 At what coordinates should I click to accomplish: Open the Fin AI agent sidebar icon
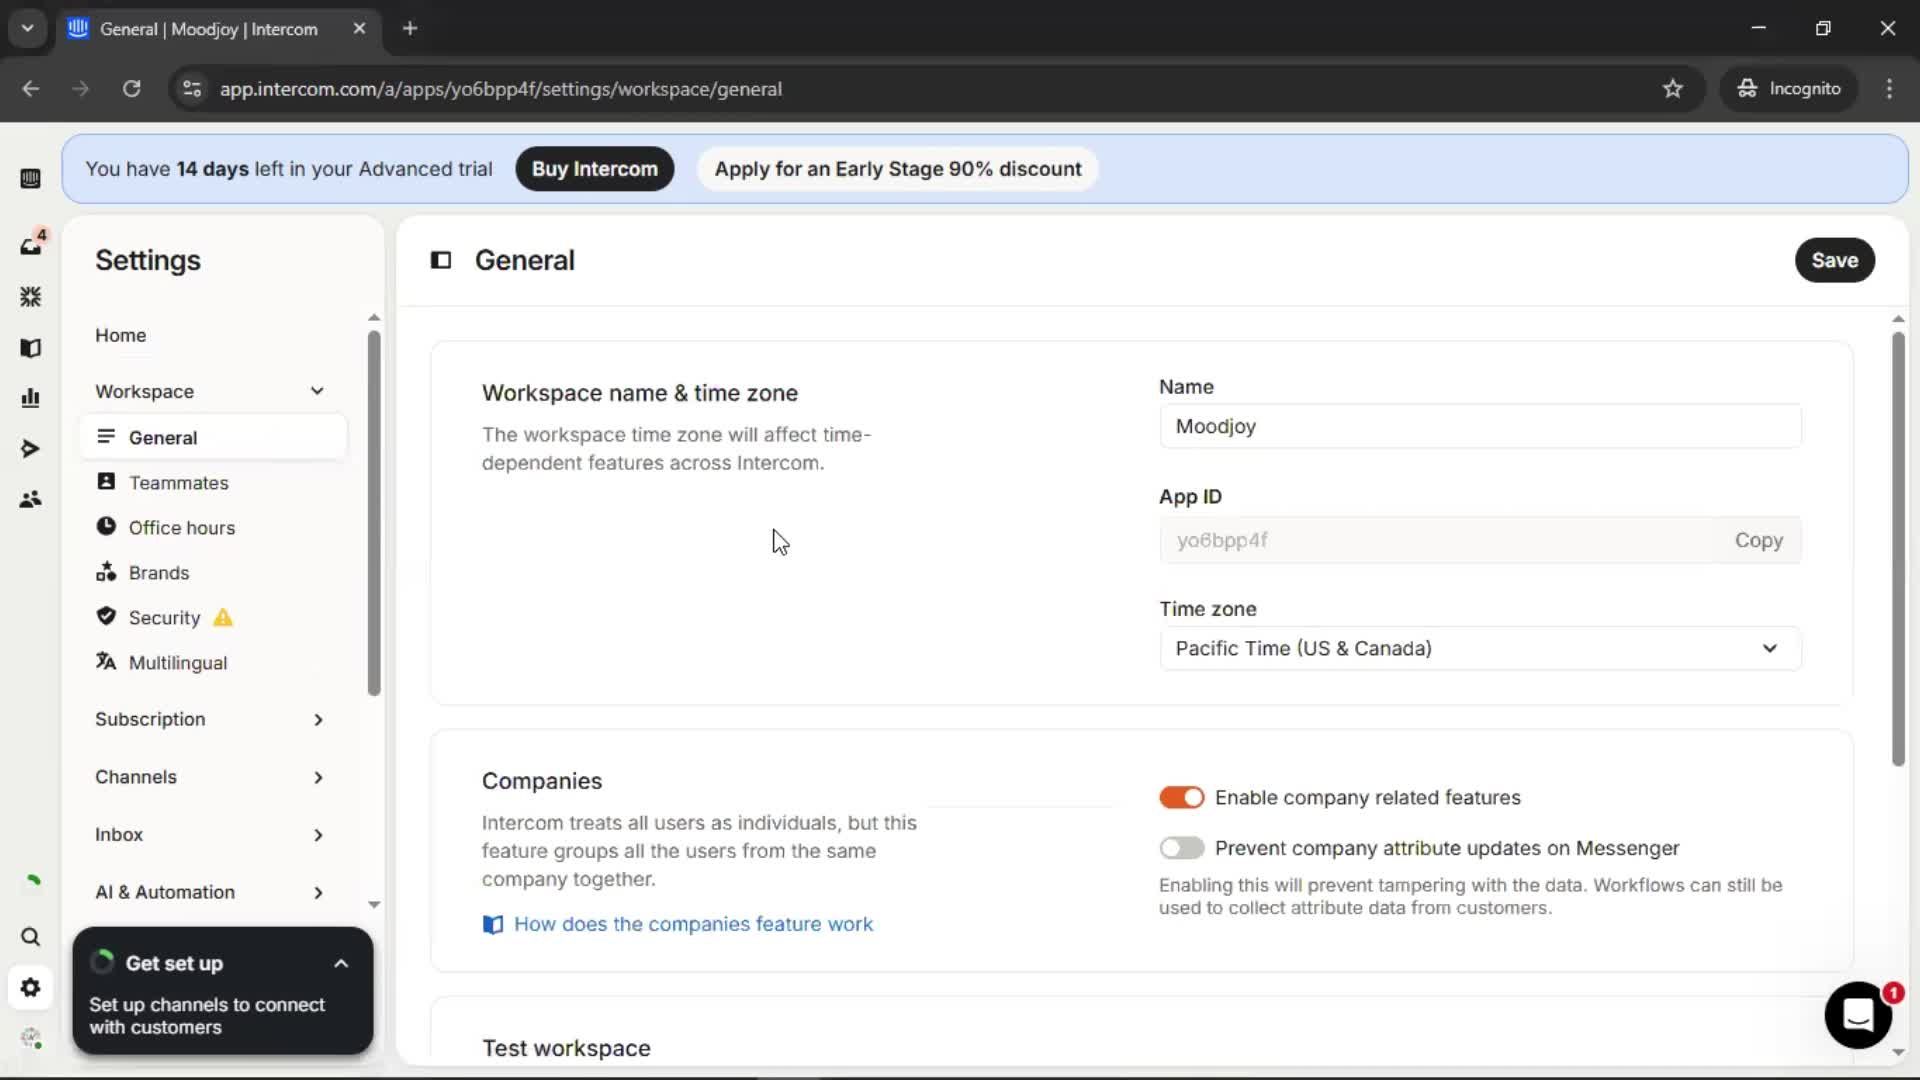(x=30, y=297)
